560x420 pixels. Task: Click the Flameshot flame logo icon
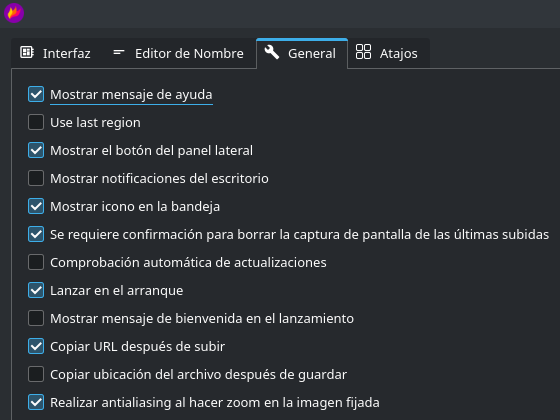(x=14, y=13)
